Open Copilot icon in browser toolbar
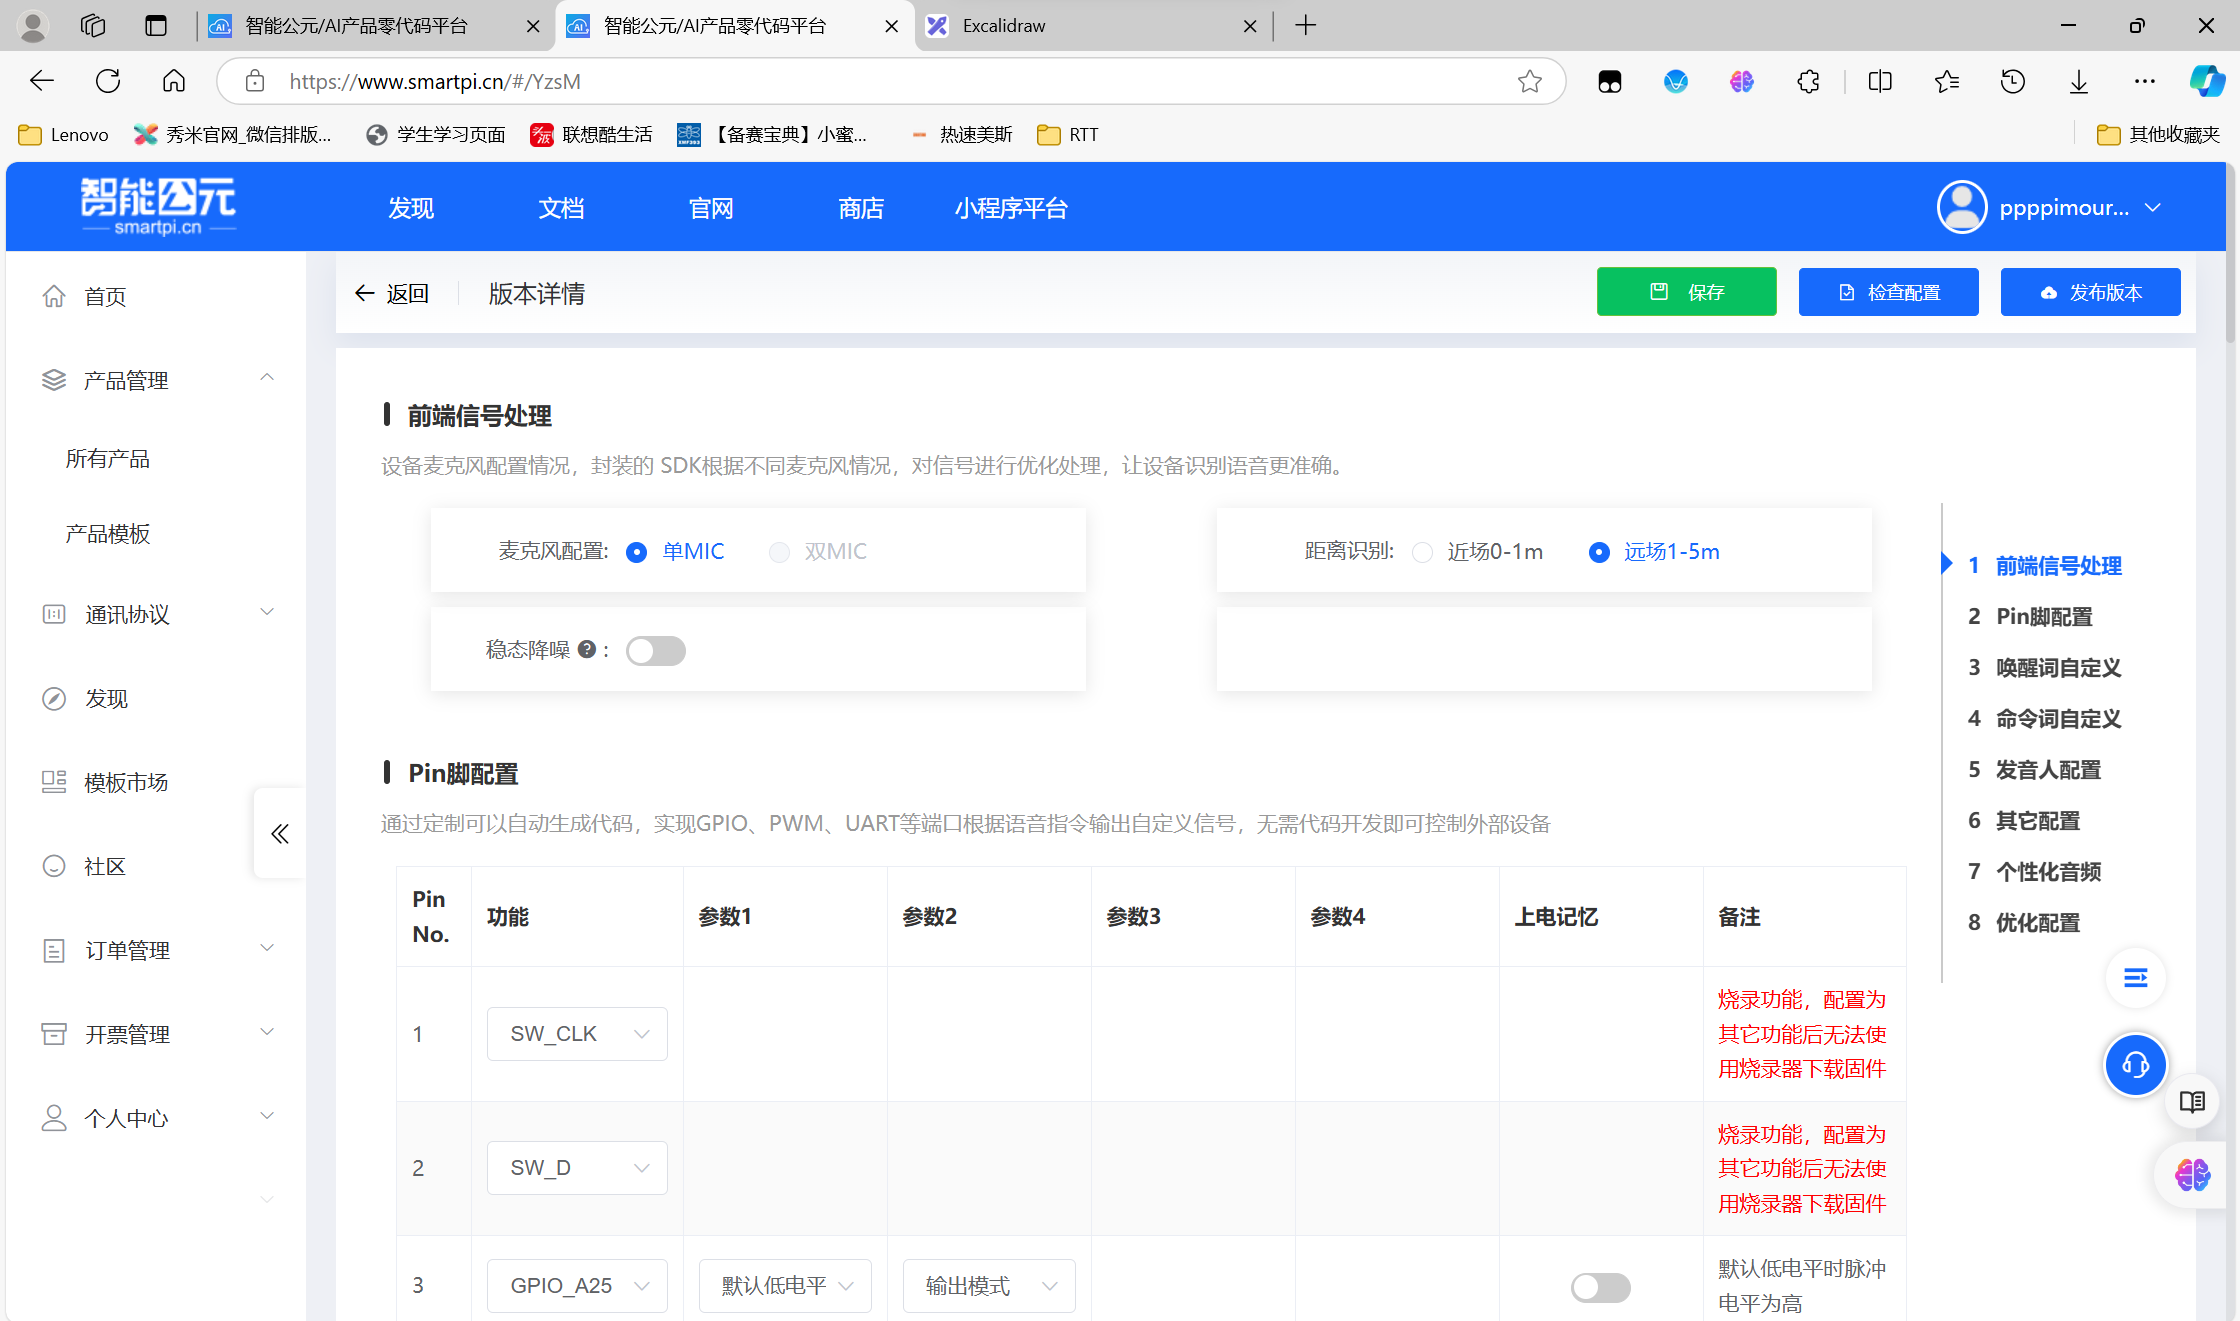This screenshot has width=2240, height=1321. point(2207,81)
